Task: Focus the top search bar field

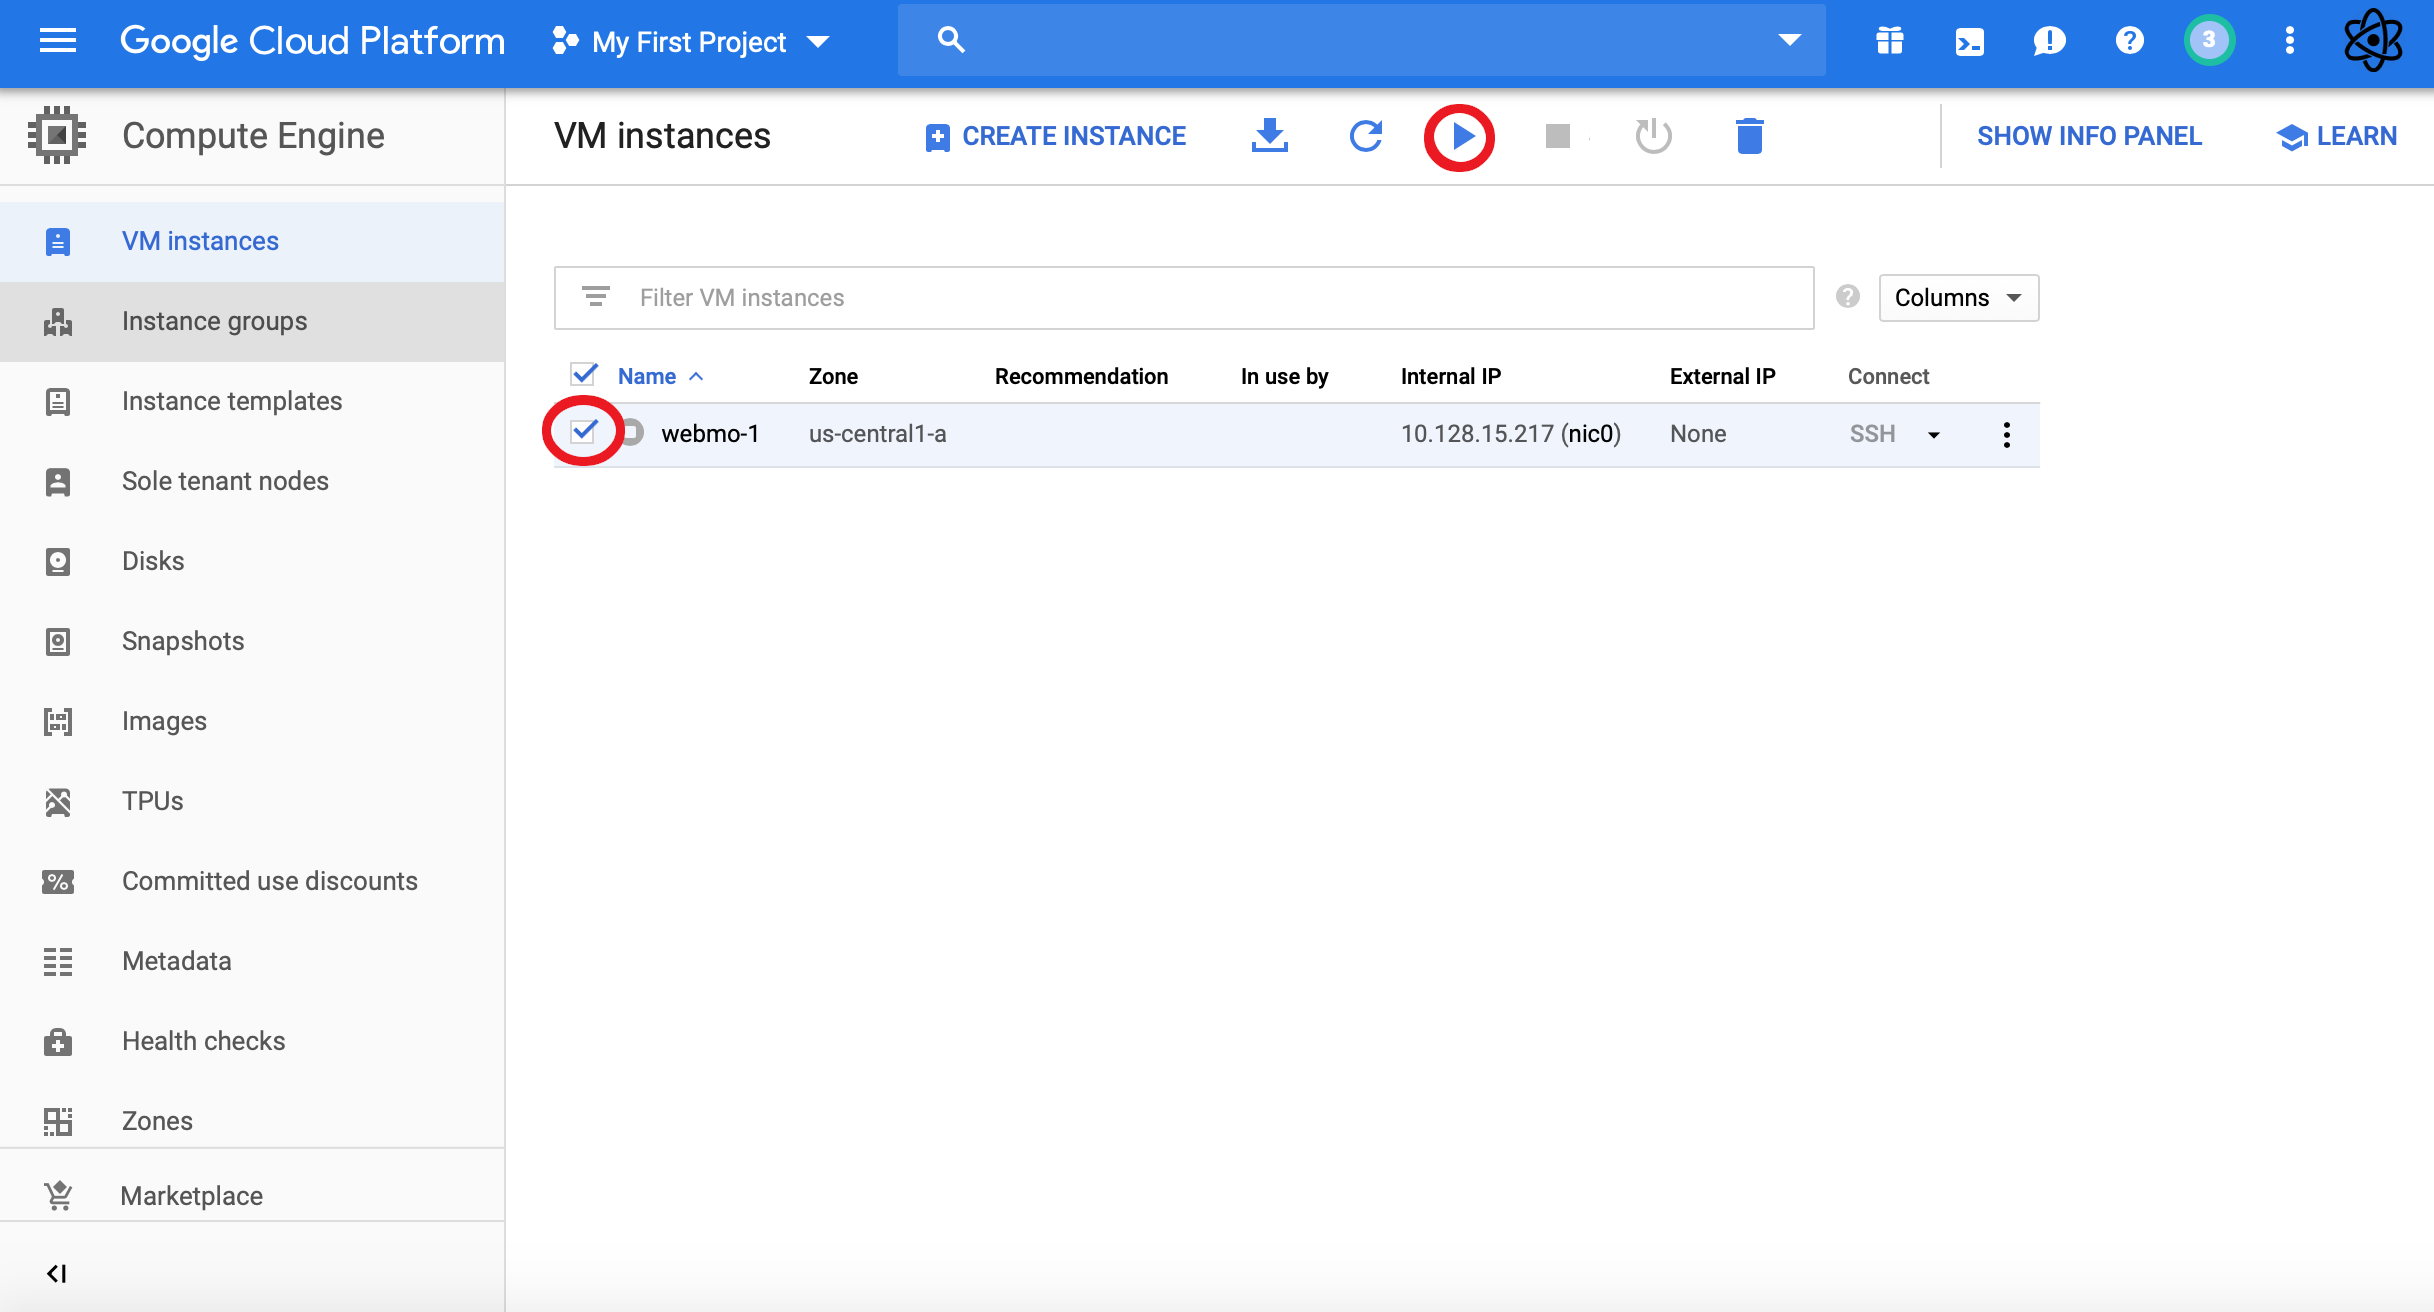Action: click(x=1361, y=40)
